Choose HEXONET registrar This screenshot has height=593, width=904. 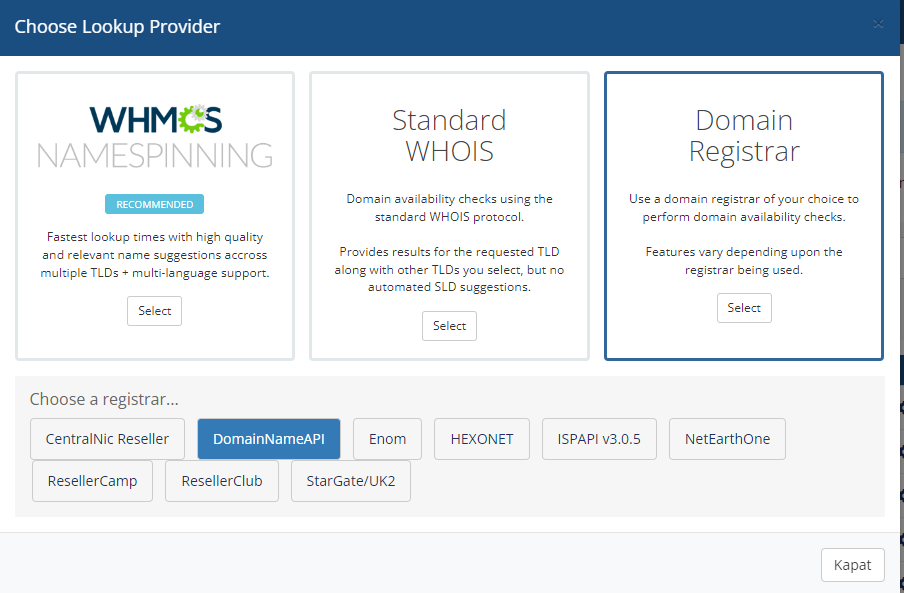click(x=482, y=439)
